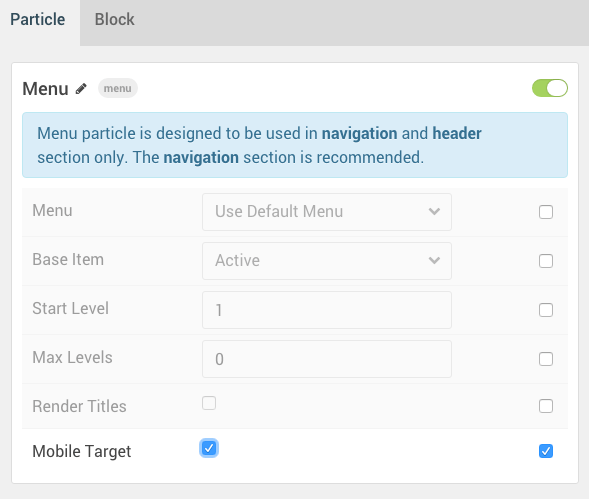
Task: Switch to the Block tab
Action: point(114,20)
